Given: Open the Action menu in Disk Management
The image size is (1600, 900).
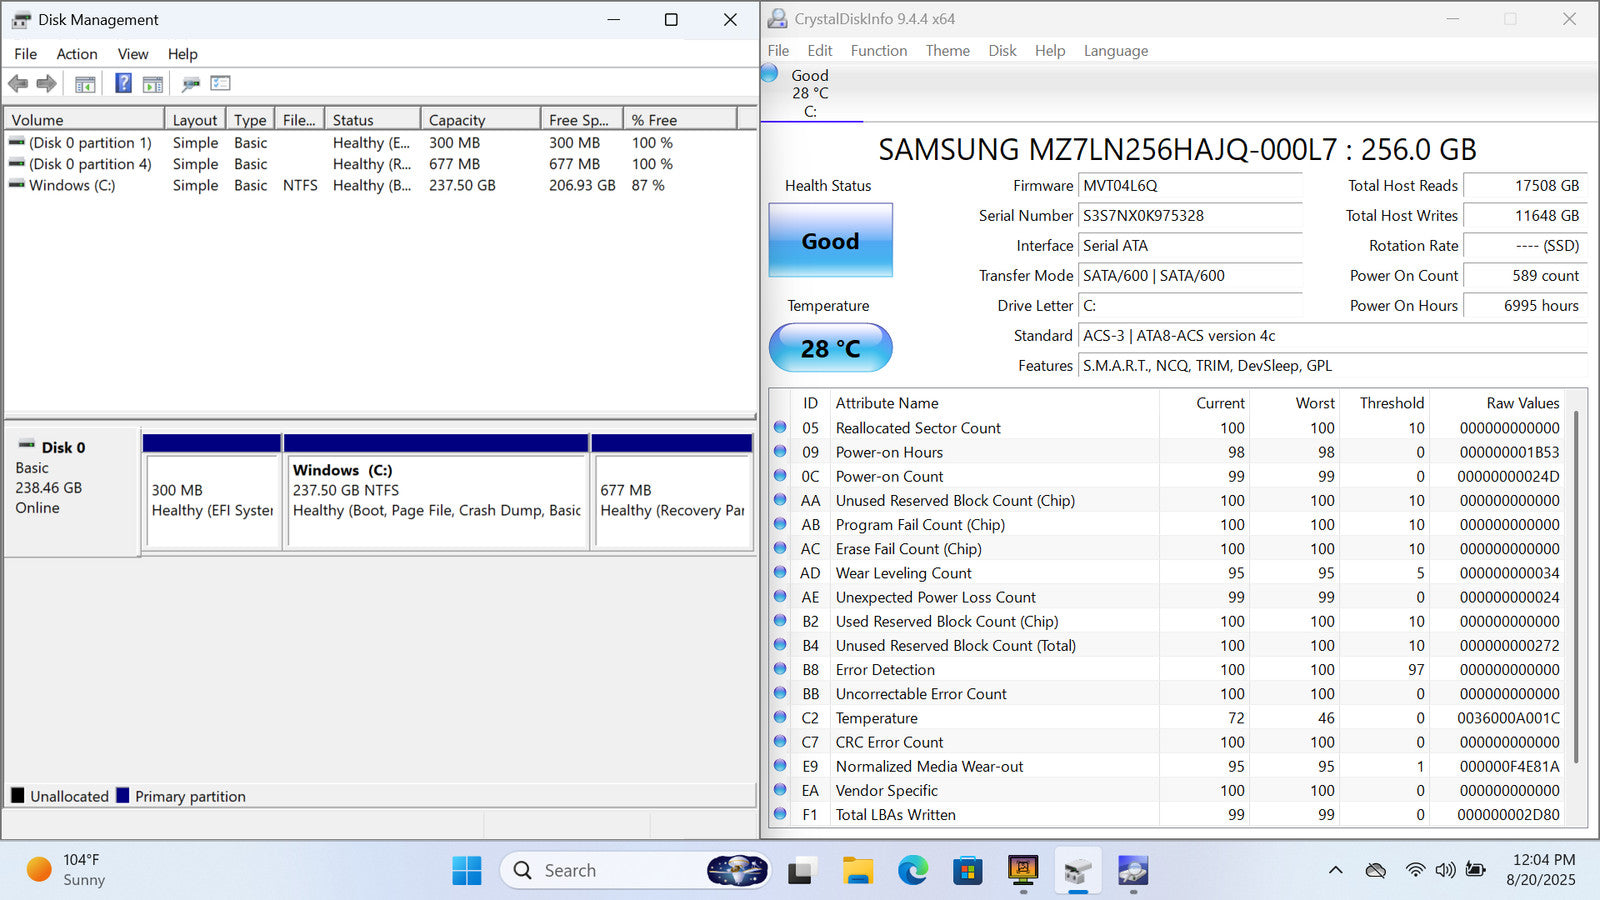Looking at the screenshot, I should pos(76,54).
